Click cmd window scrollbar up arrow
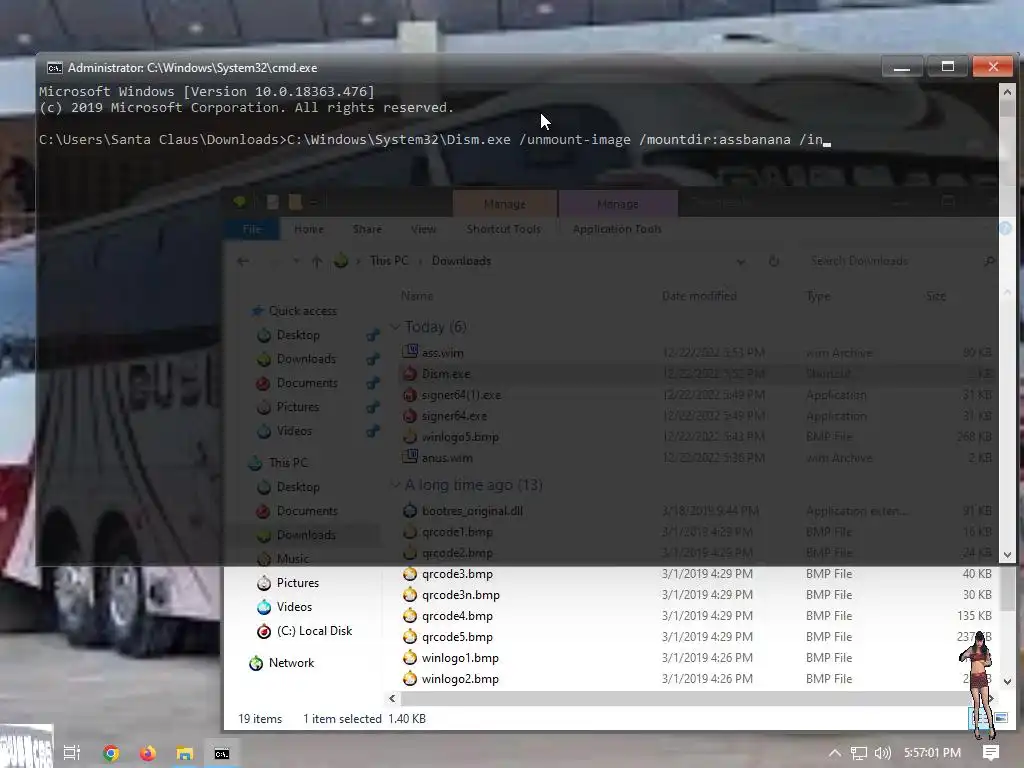This screenshot has height=768, width=1024. 1007,92
